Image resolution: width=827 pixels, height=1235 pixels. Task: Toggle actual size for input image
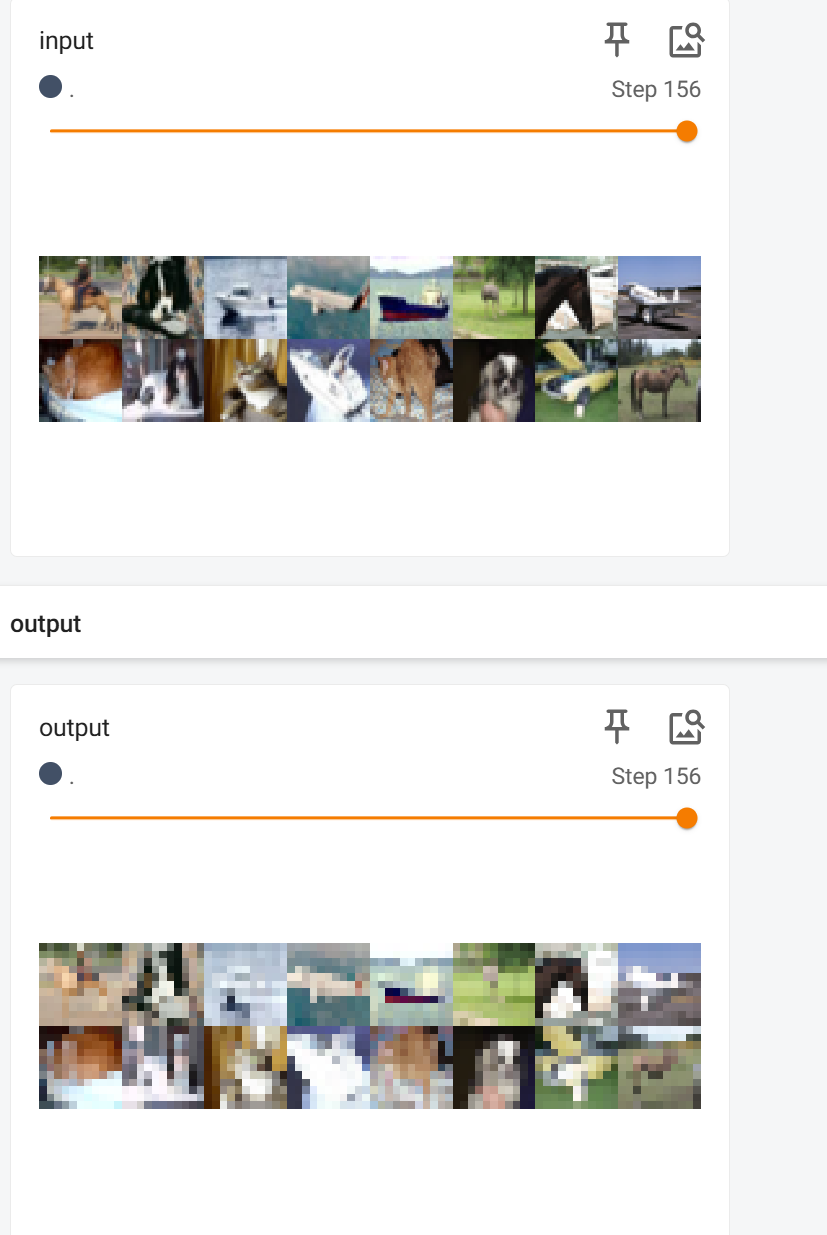pyautogui.click(x=686, y=40)
